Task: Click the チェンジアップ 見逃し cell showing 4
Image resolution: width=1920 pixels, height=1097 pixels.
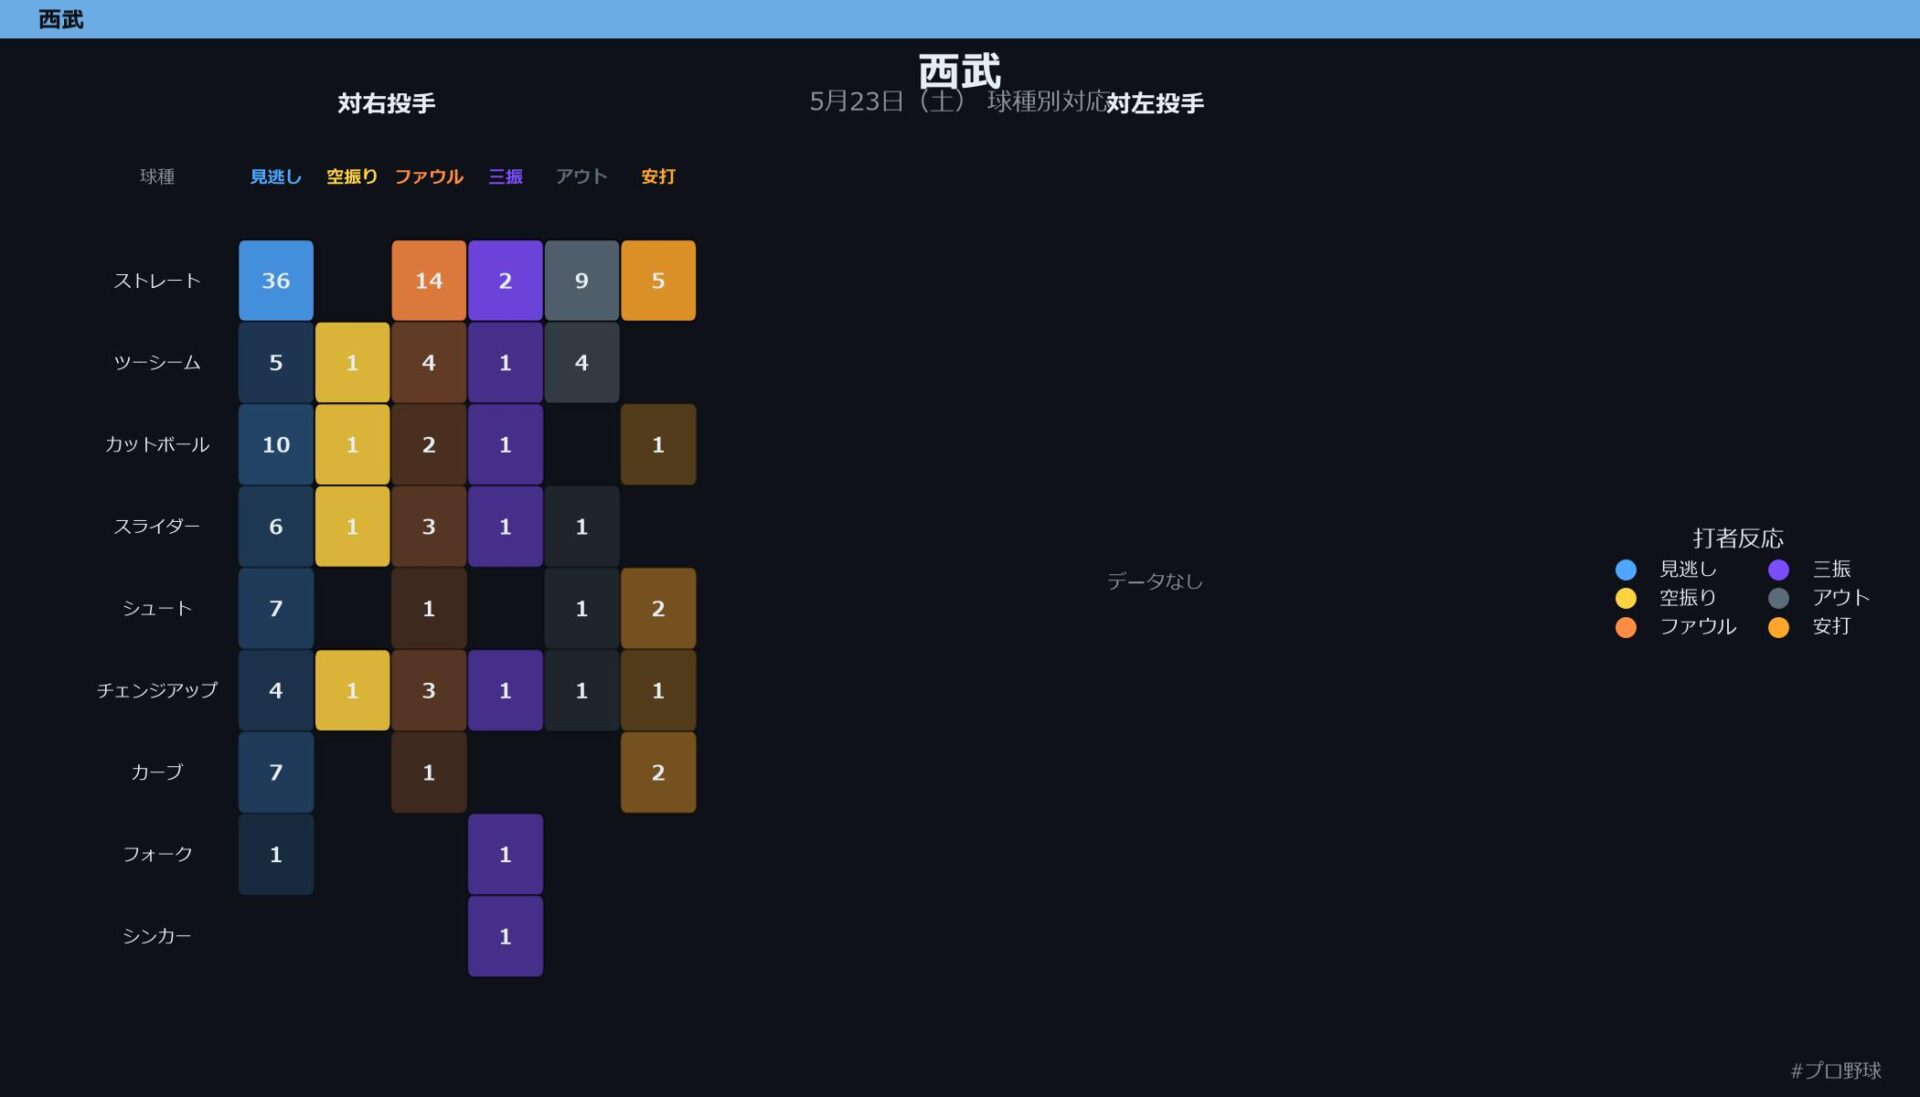Action: (276, 691)
